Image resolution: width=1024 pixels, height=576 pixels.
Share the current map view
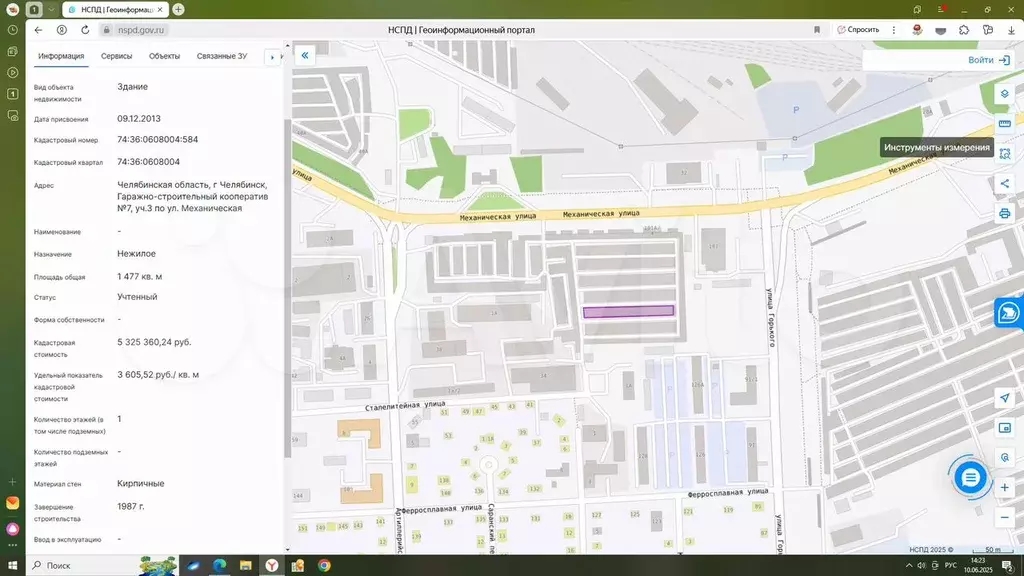[1004, 184]
